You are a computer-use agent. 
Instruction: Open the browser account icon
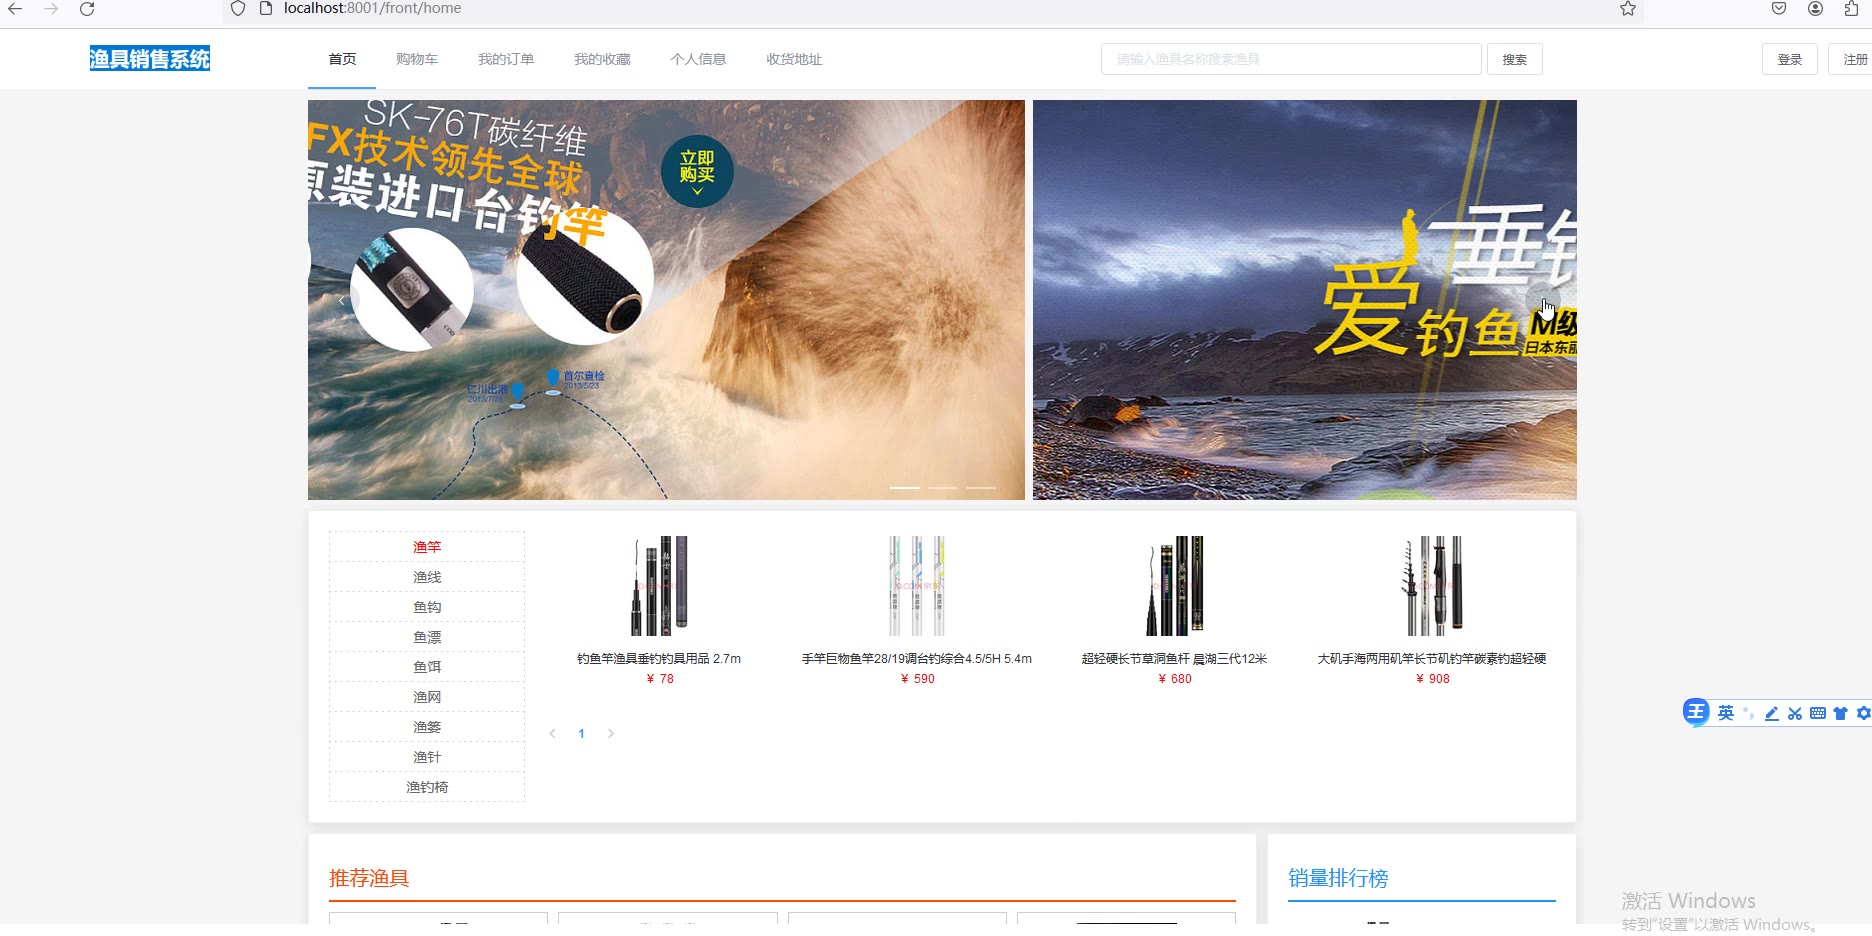point(1815,8)
